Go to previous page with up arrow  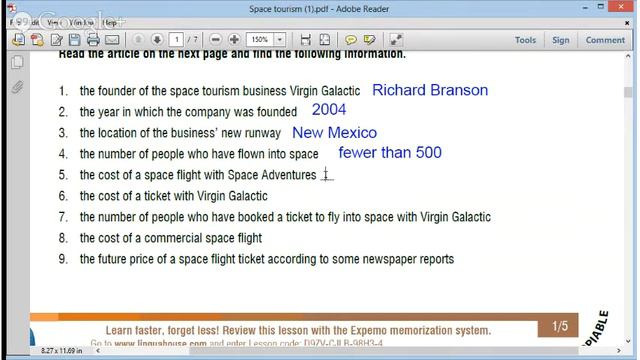(138, 40)
